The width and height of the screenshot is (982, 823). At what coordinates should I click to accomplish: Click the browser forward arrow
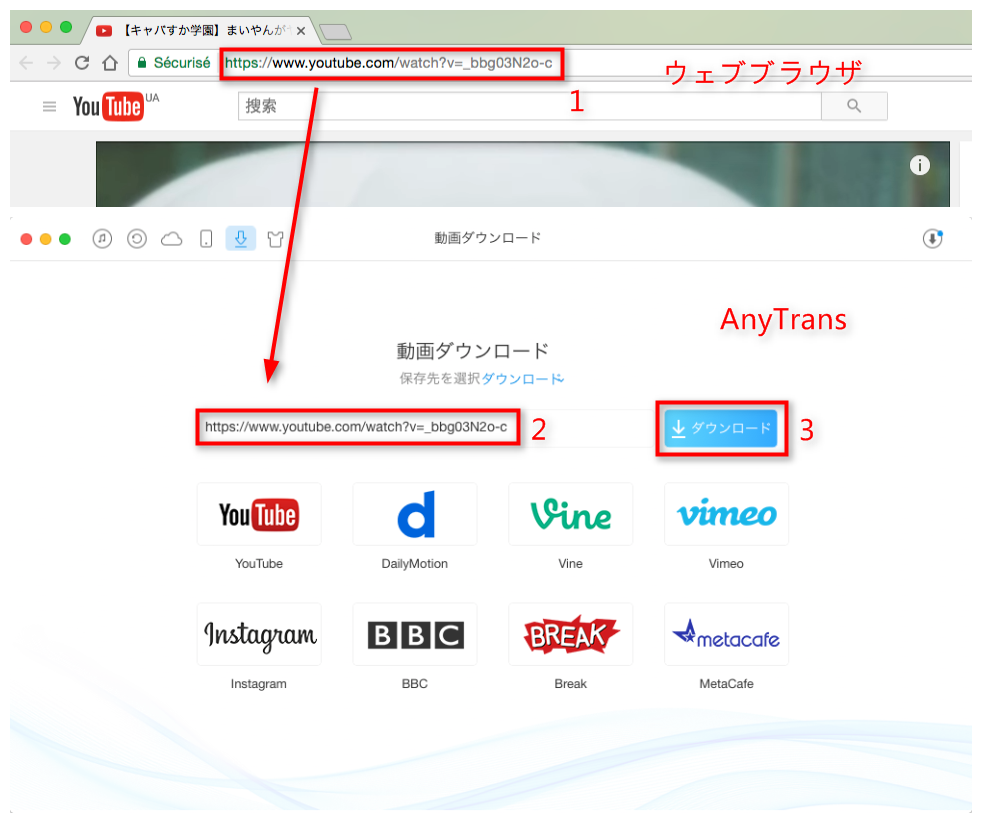coord(54,63)
